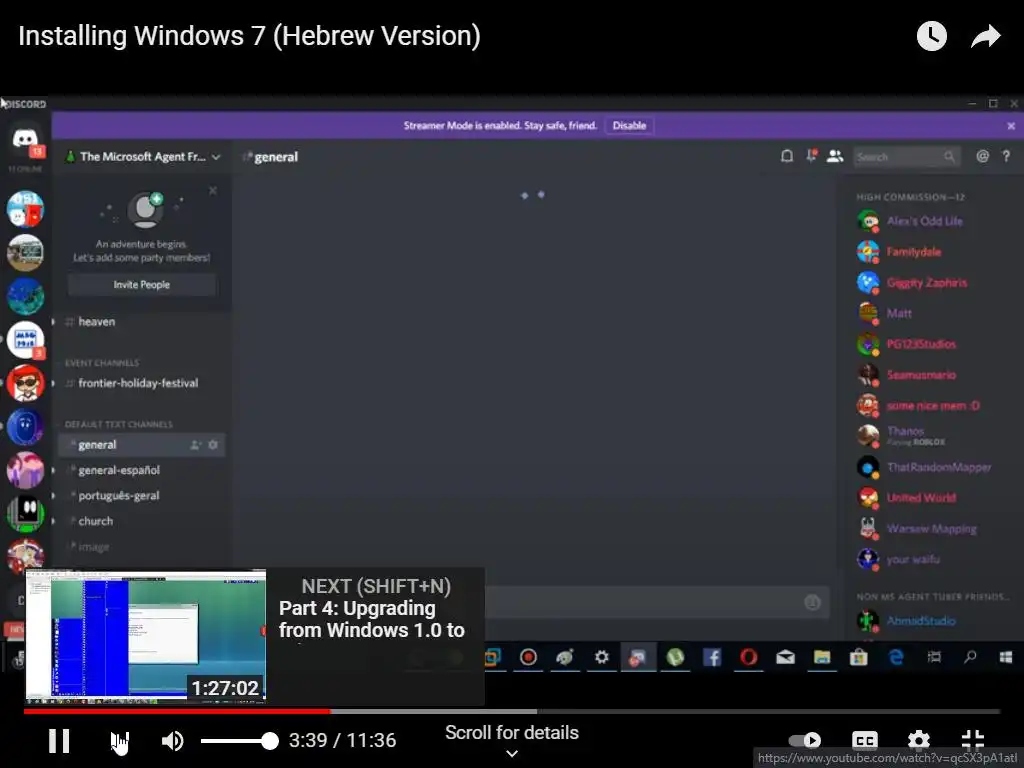Click the video title 'Installing Windows 7 (Hebrew Version)'

tap(249, 36)
